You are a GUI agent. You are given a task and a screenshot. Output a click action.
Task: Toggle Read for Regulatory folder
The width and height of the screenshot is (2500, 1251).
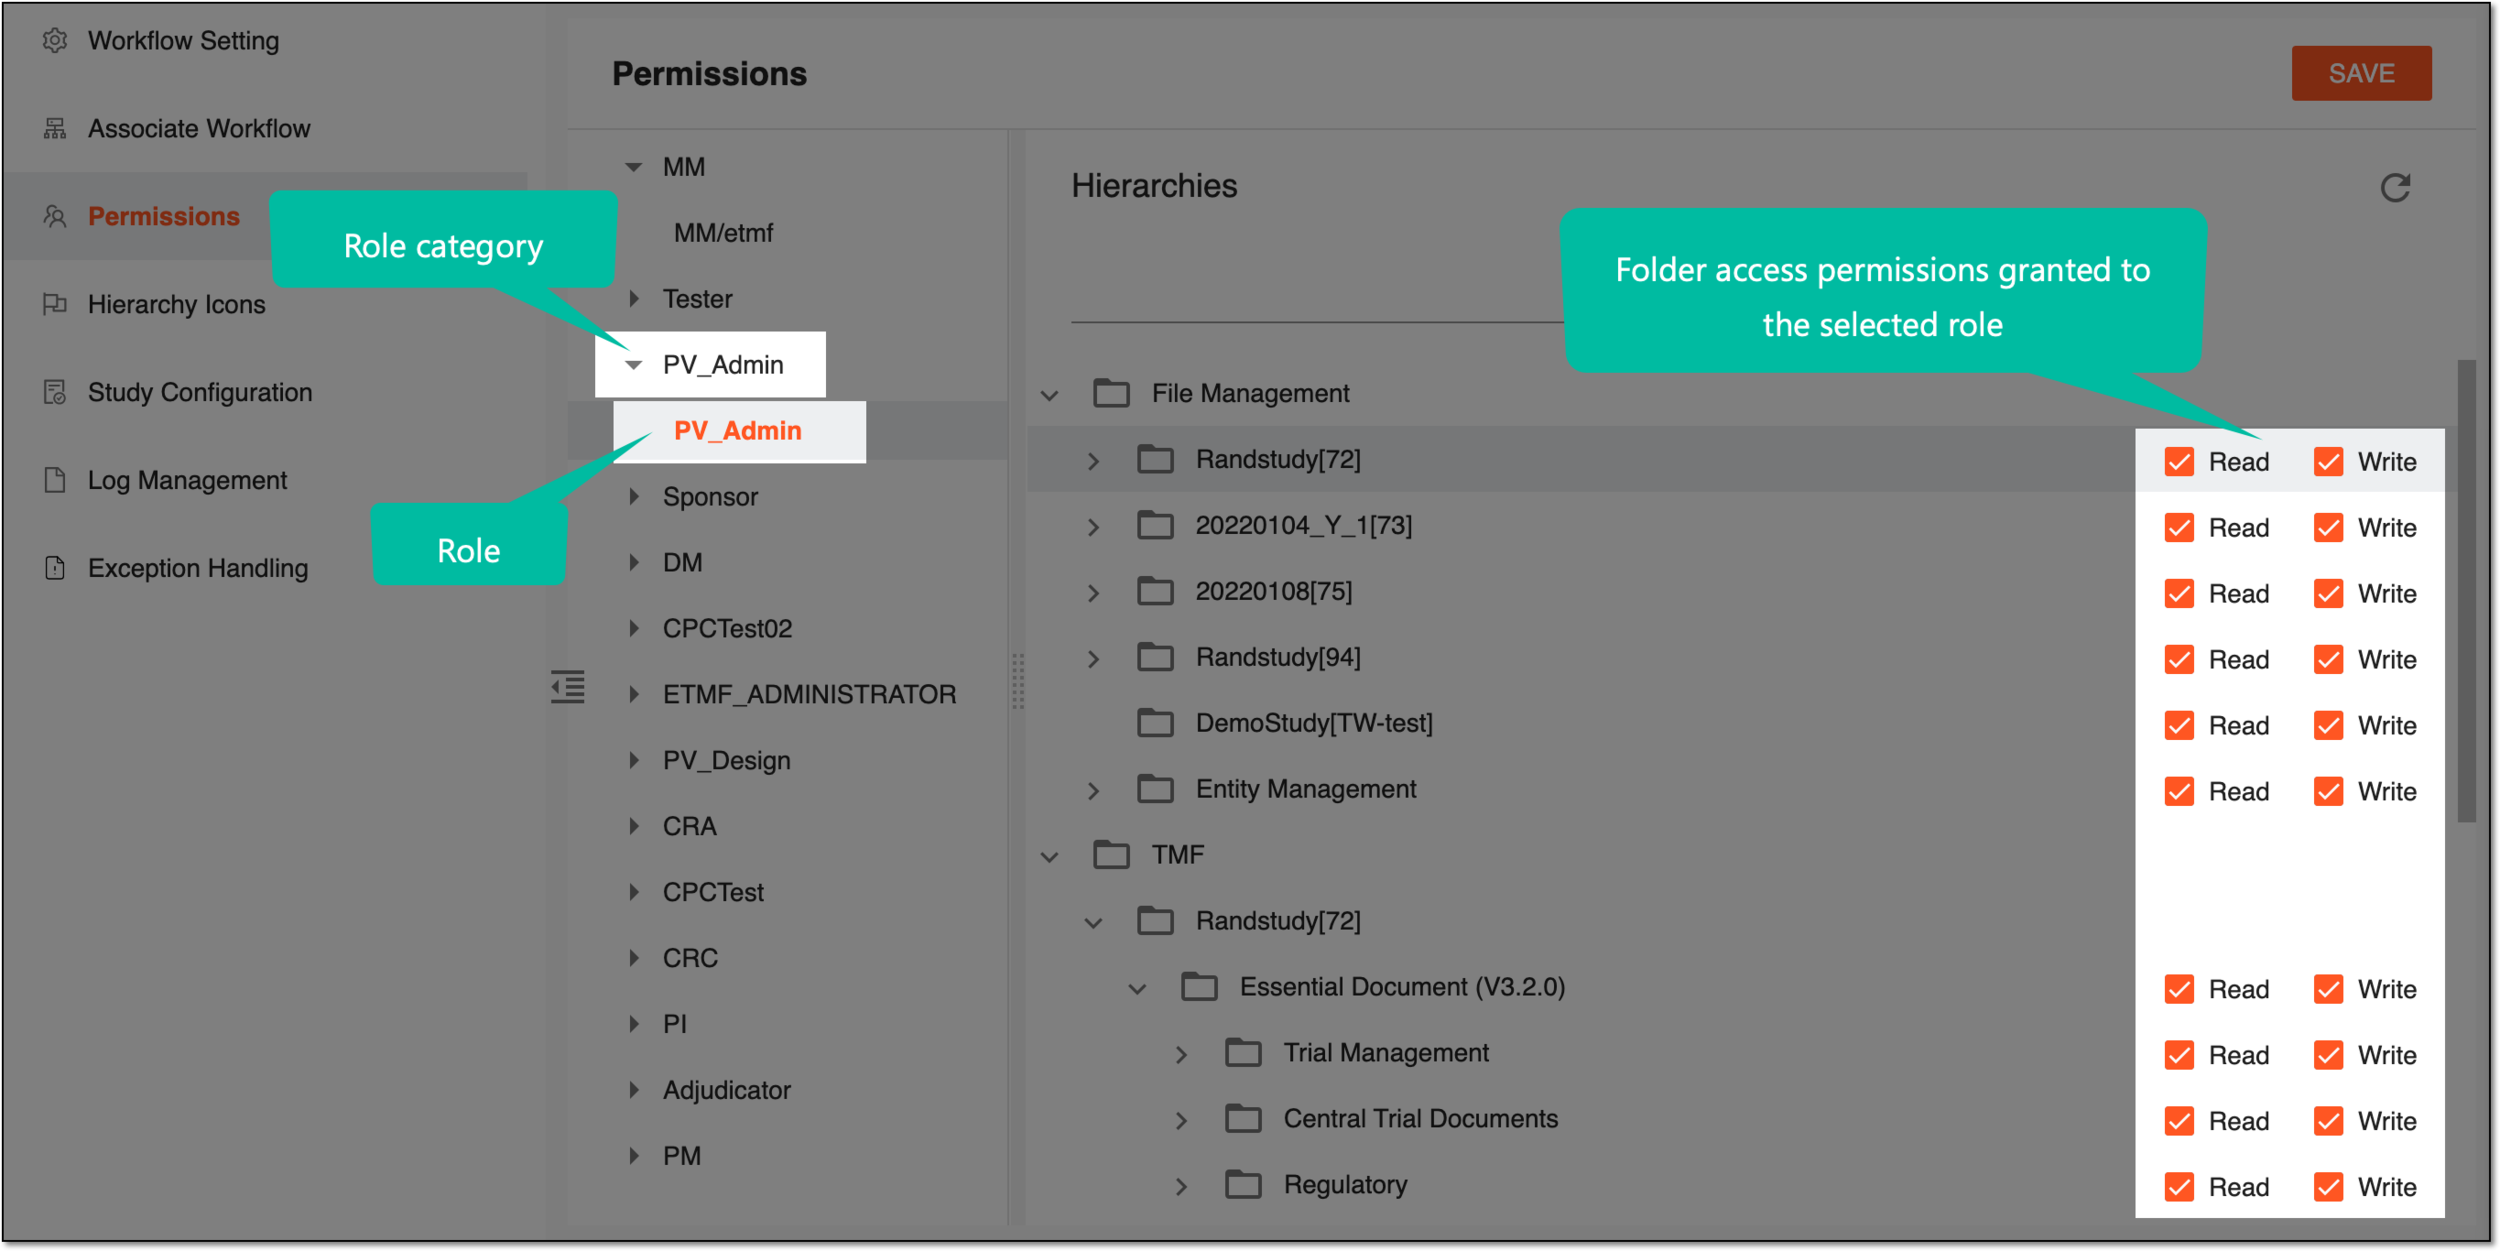(x=2179, y=1188)
